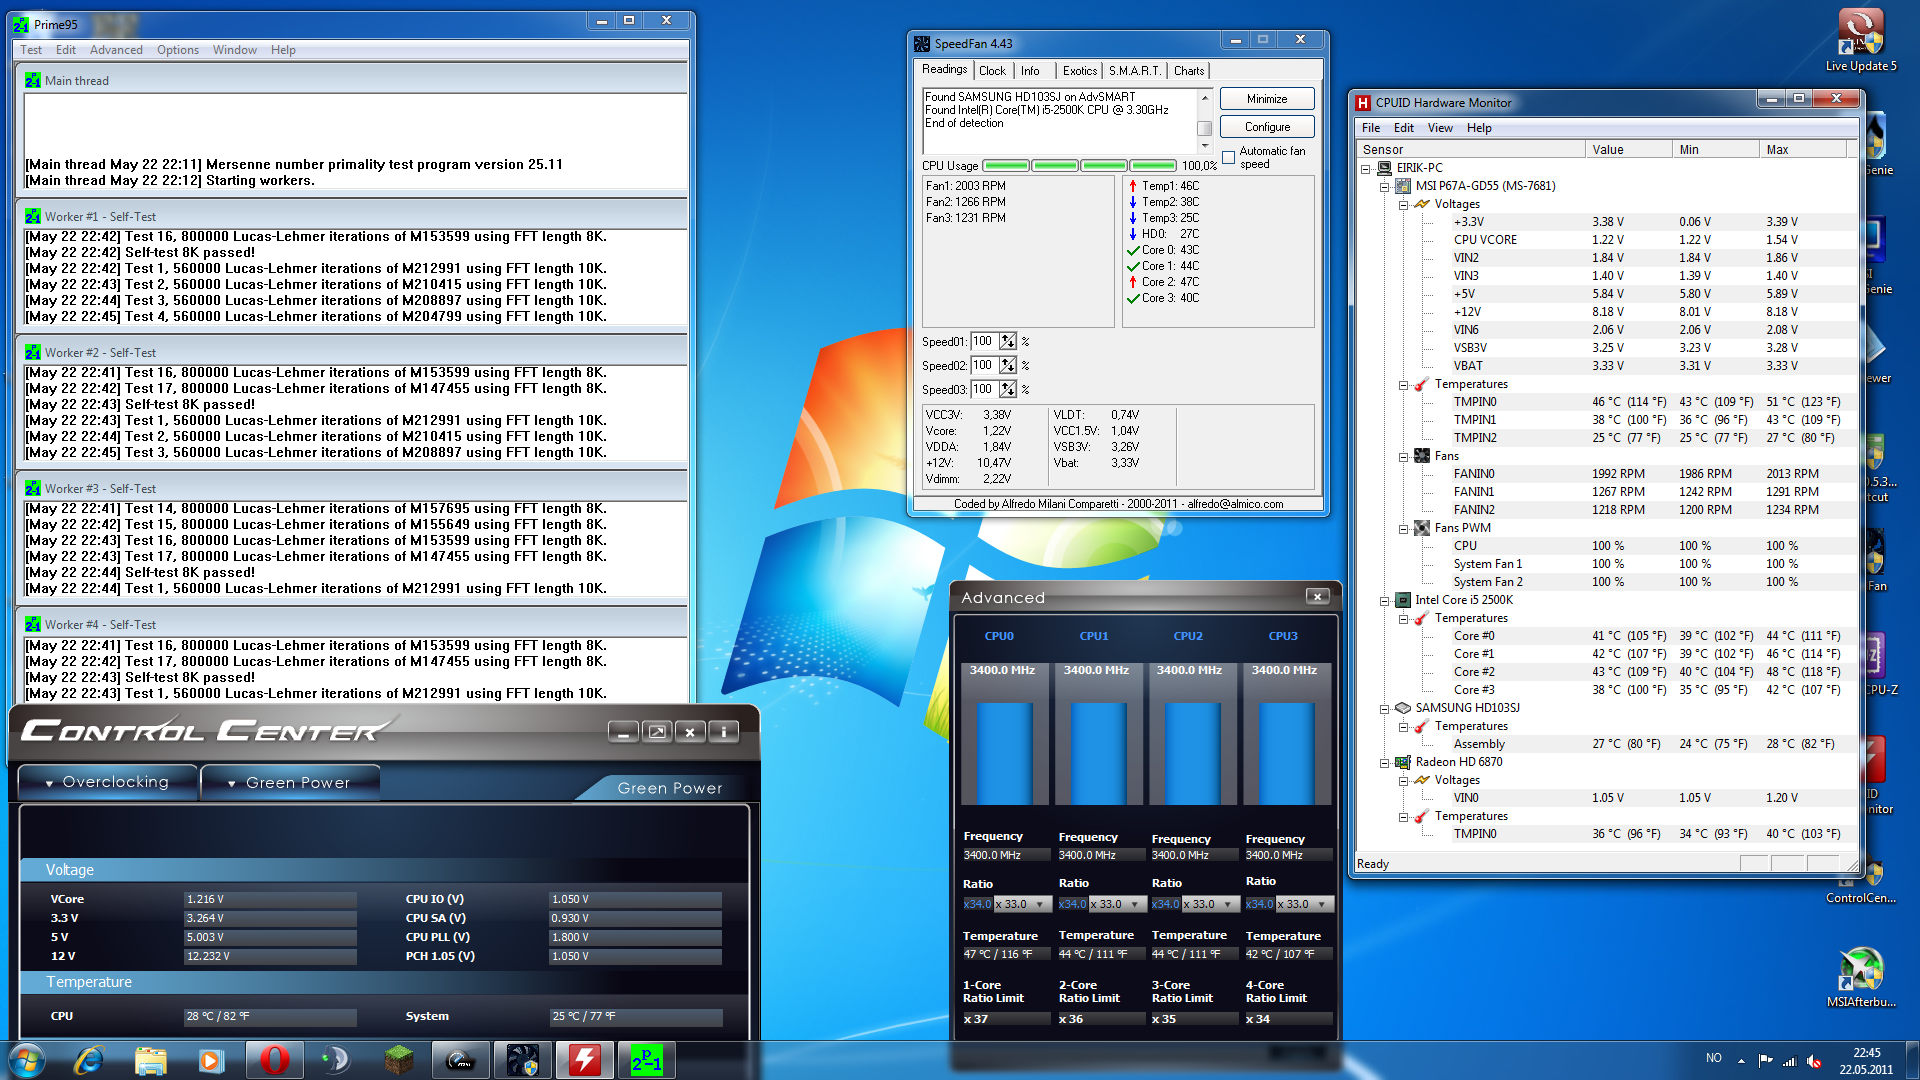Click the SpeedFan detection log scrollbar
The height and width of the screenshot is (1080, 1920).
(x=1205, y=121)
